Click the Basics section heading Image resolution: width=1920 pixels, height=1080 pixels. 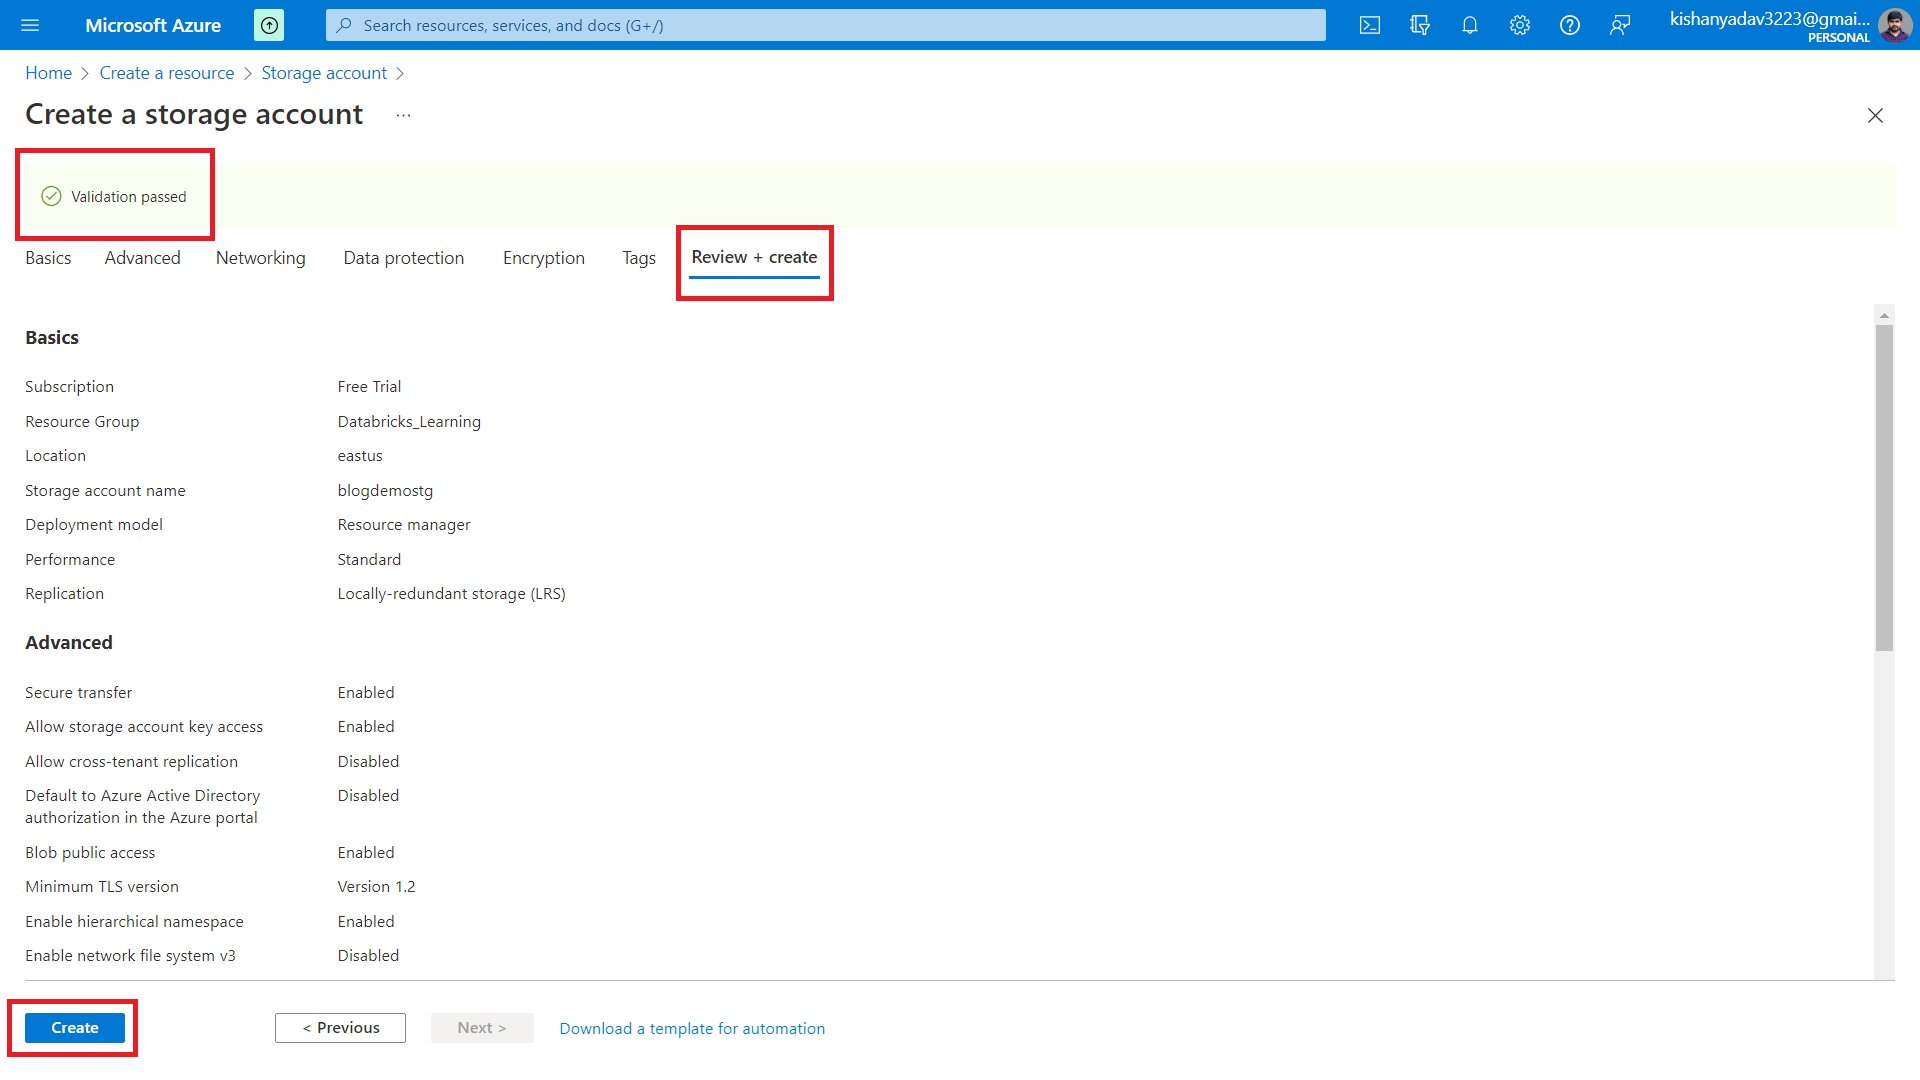[52, 338]
